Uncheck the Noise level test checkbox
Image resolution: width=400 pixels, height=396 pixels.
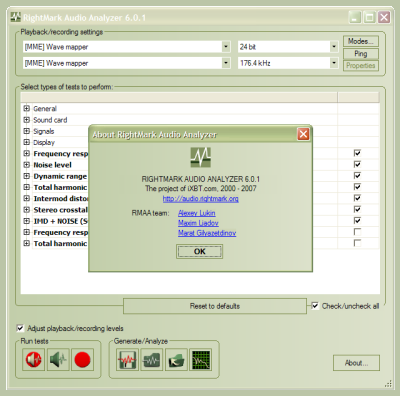pyautogui.click(x=357, y=164)
